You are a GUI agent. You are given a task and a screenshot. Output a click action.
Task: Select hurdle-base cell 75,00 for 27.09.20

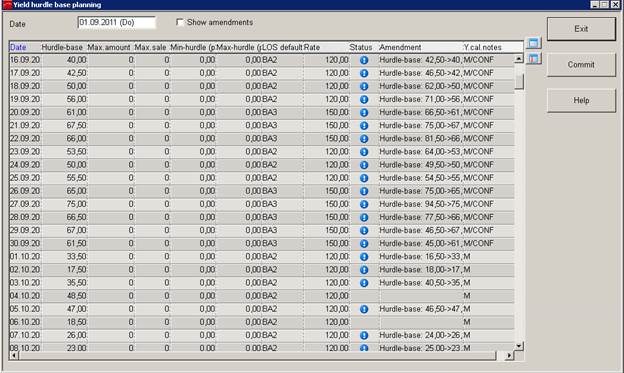(64, 204)
